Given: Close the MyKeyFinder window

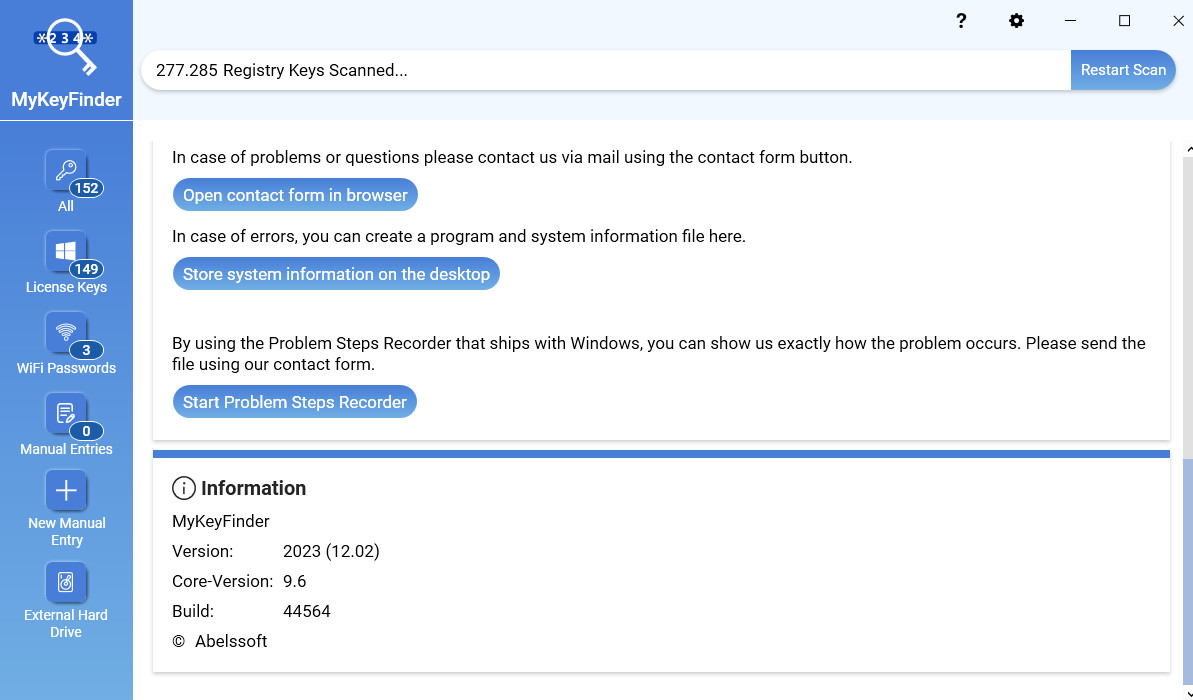Looking at the screenshot, I should [x=1179, y=21].
